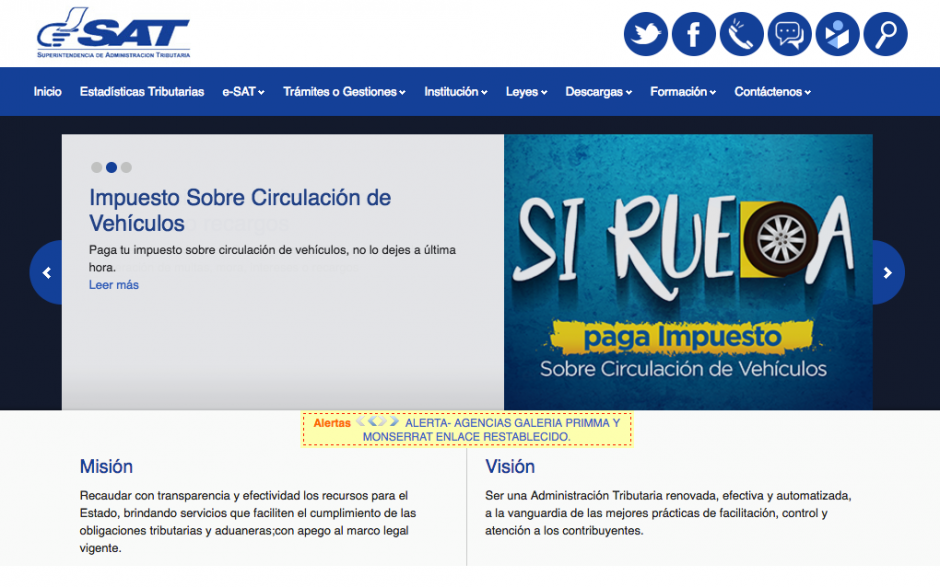Advance the carousel with the right arrow
The height and width of the screenshot is (587, 940).
888,272
